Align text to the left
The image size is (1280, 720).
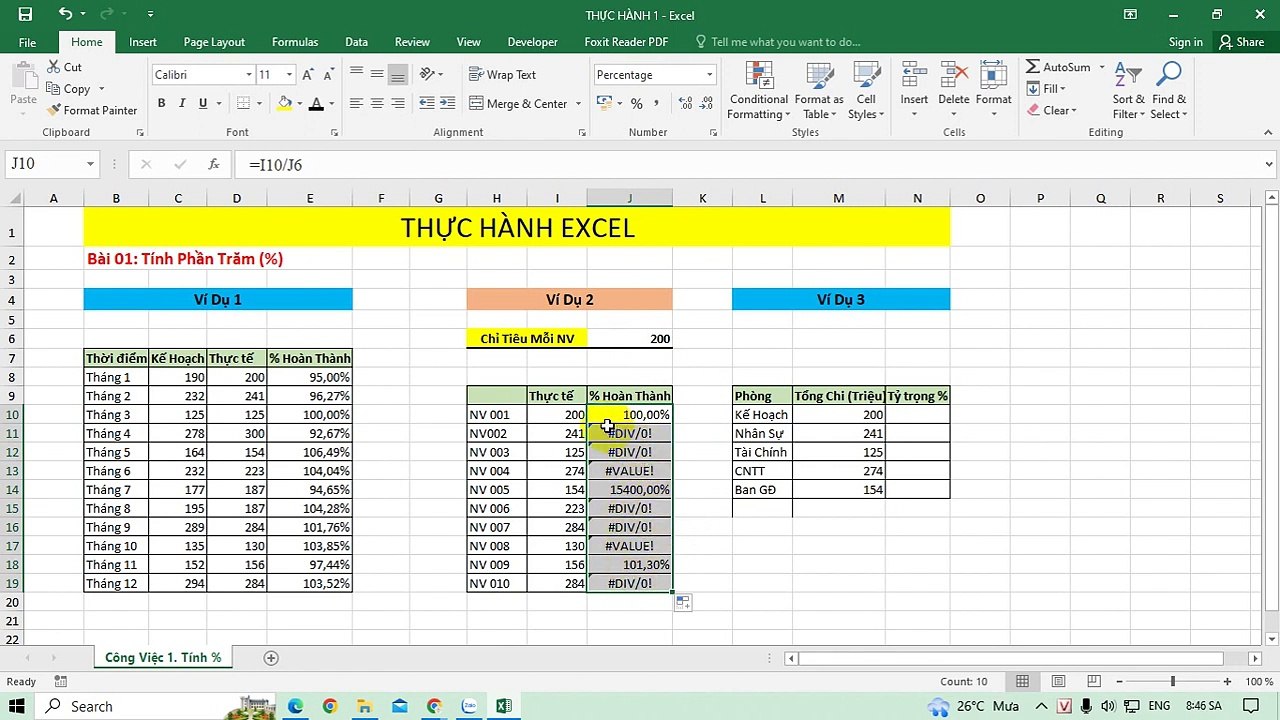click(x=356, y=104)
